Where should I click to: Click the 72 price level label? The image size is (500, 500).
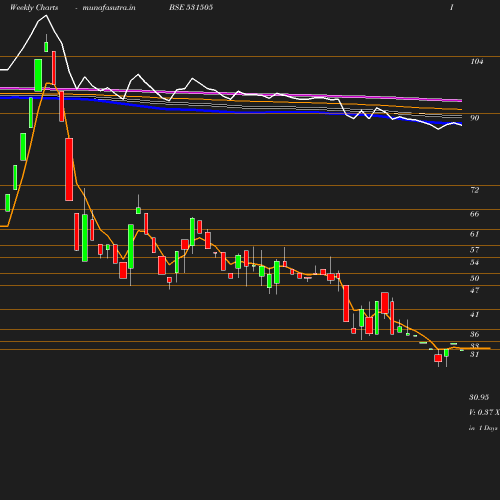coord(475,190)
